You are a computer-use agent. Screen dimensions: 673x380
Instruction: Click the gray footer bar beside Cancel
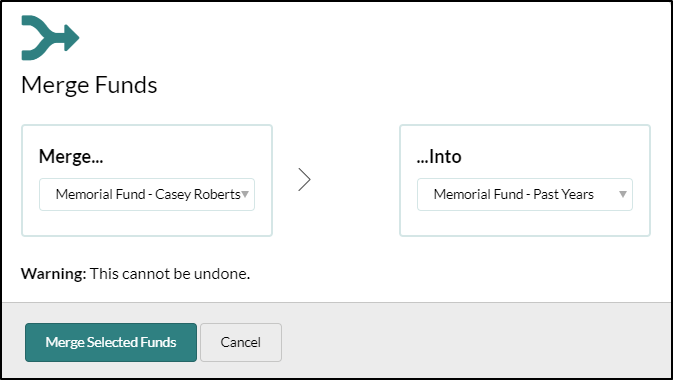click(x=472, y=341)
